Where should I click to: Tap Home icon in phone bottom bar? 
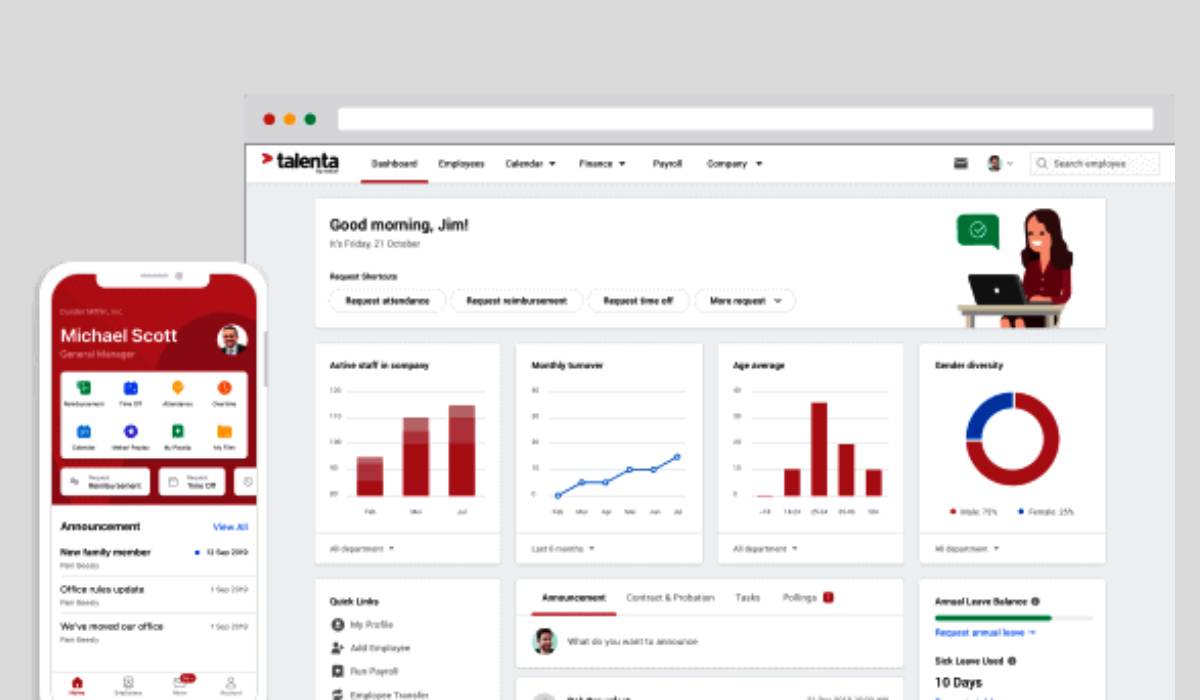(x=77, y=684)
